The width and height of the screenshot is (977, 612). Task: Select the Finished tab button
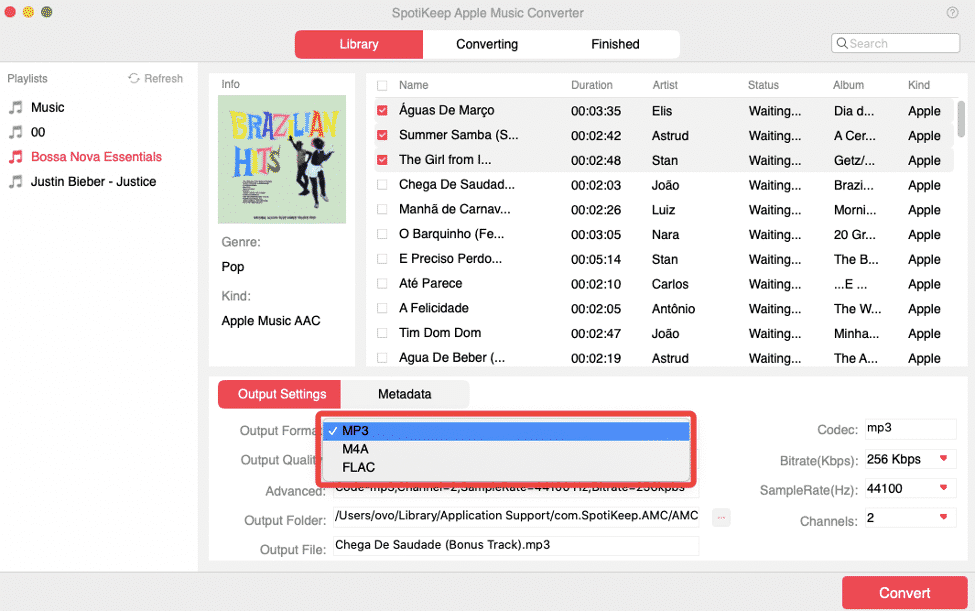pos(614,44)
